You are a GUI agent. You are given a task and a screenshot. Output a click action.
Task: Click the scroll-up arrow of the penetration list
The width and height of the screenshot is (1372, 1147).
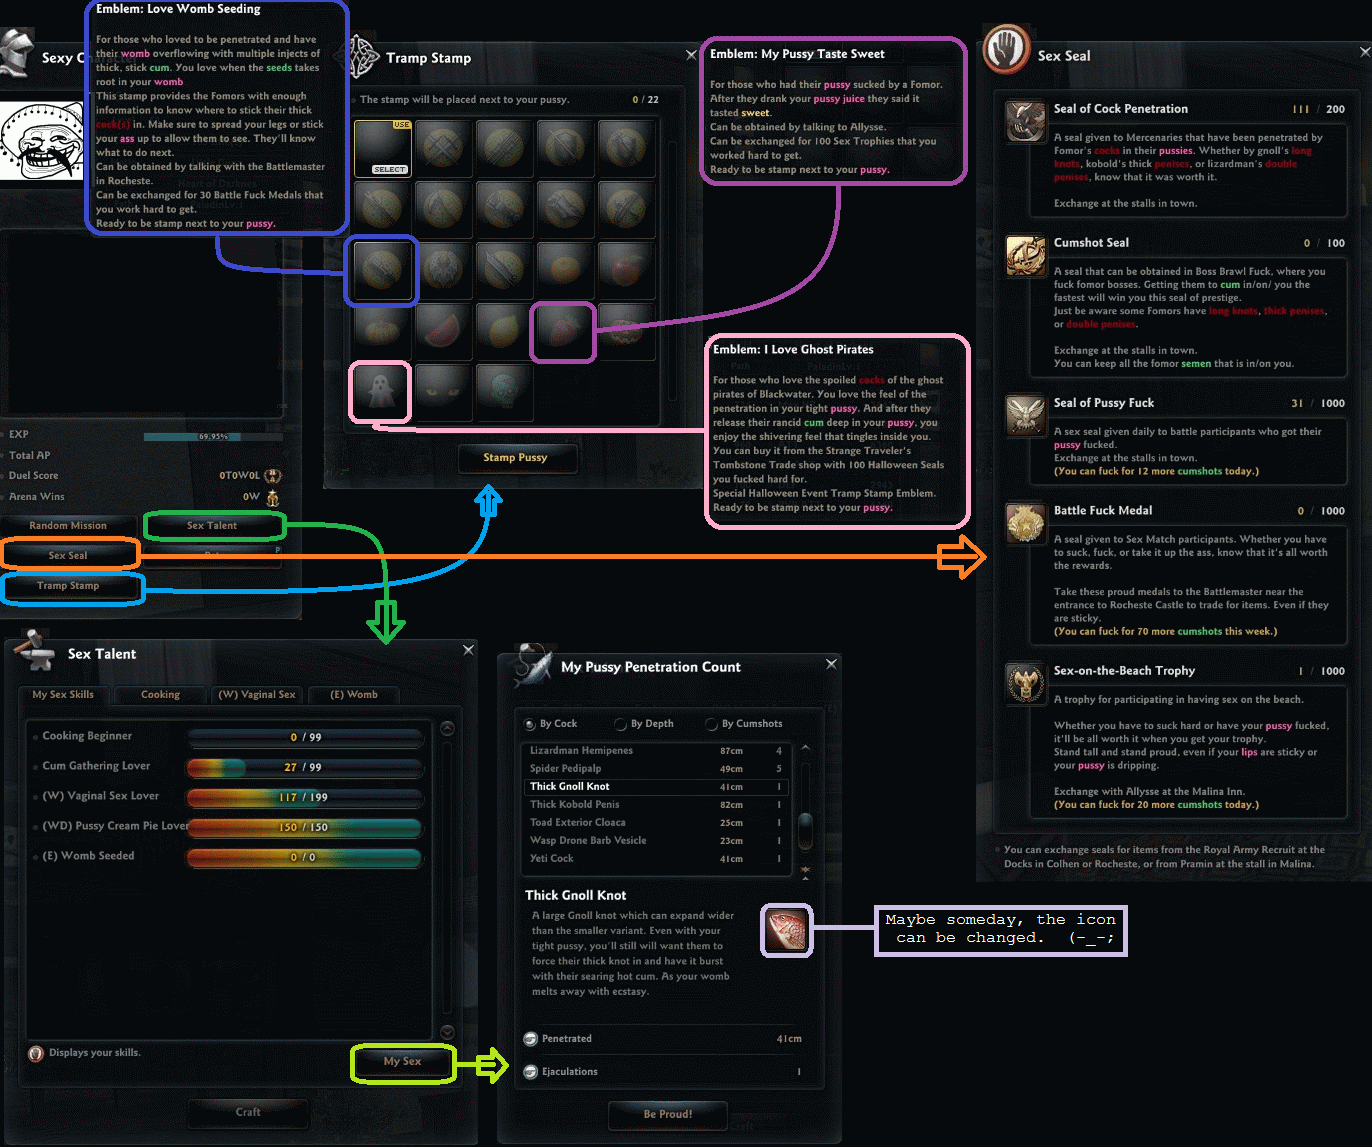(805, 748)
